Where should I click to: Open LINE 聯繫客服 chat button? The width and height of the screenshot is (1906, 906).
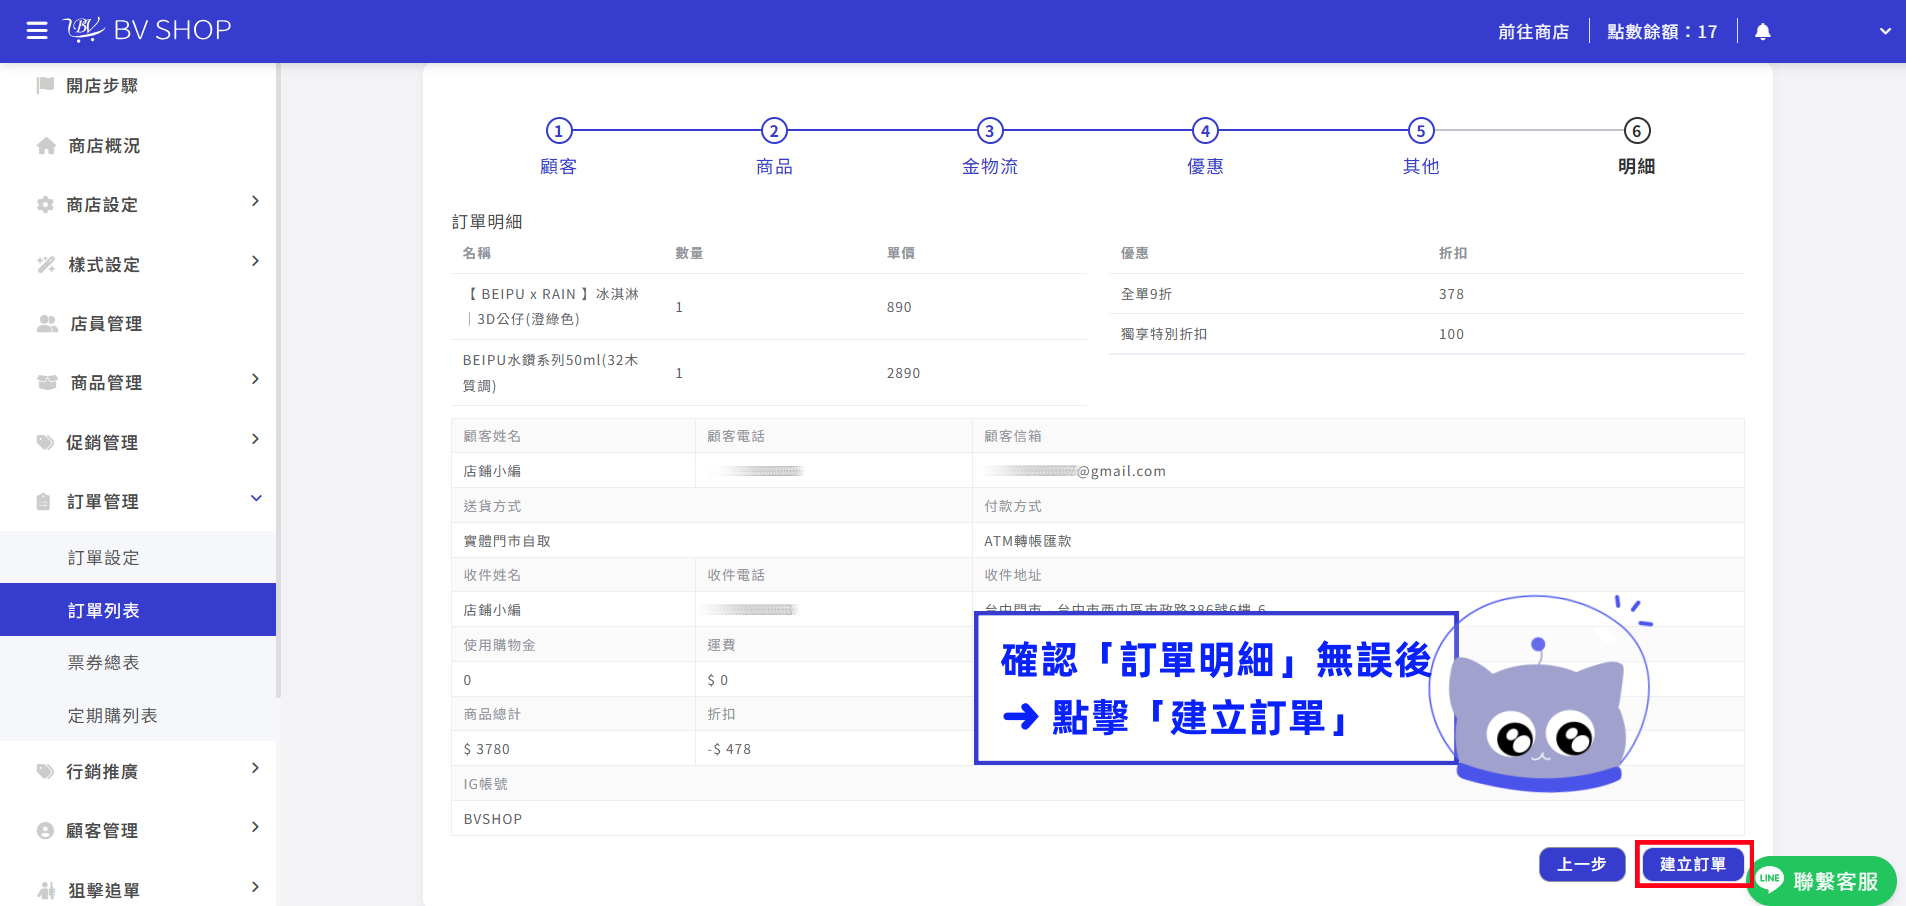1822,881
